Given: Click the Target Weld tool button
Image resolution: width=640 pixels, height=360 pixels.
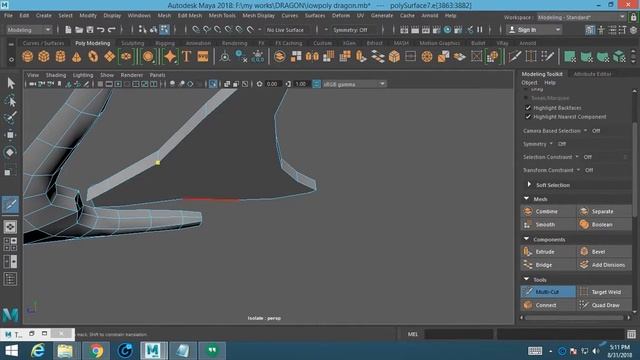Looking at the screenshot, I should [x=604, y=292].
